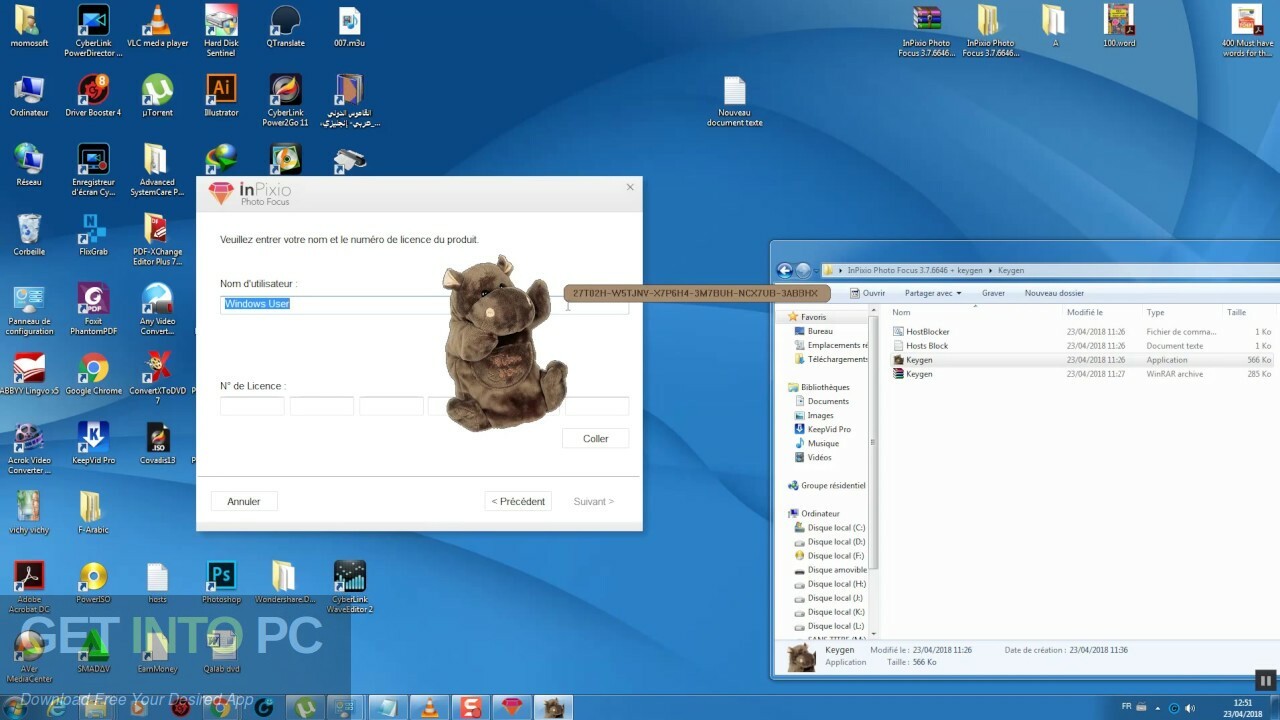
Task: Open Hard Disk Sentinel desktop icon
Action: [x=221, y=30]
